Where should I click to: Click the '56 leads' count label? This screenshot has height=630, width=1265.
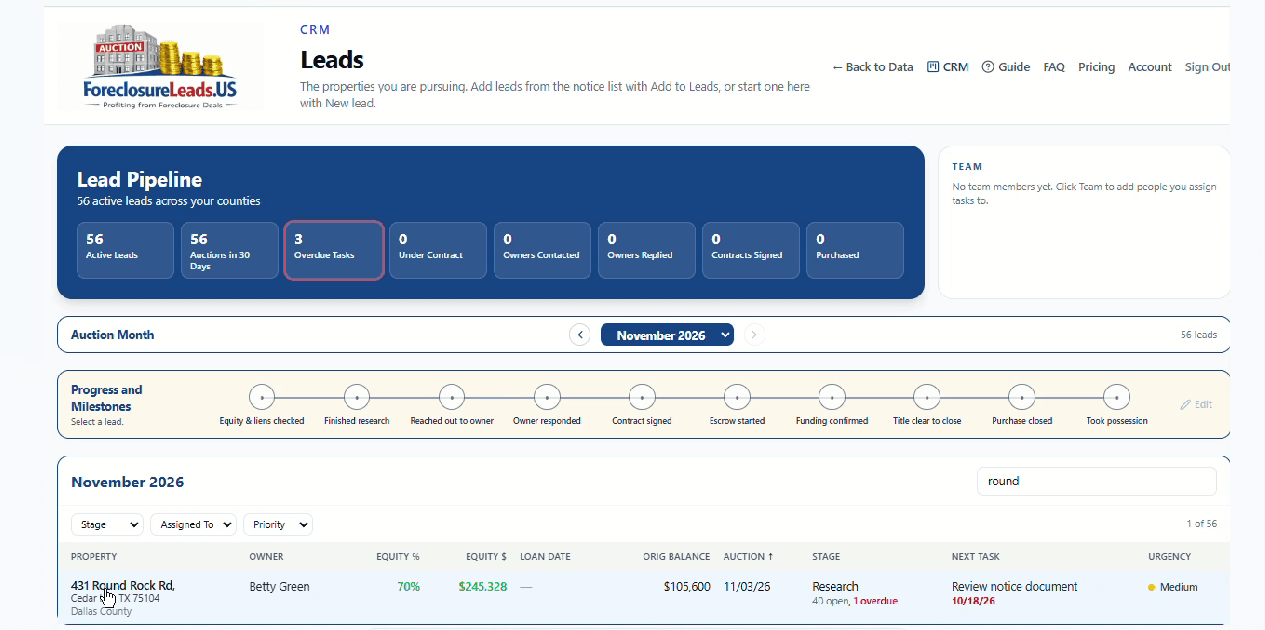pos(1199,335)
